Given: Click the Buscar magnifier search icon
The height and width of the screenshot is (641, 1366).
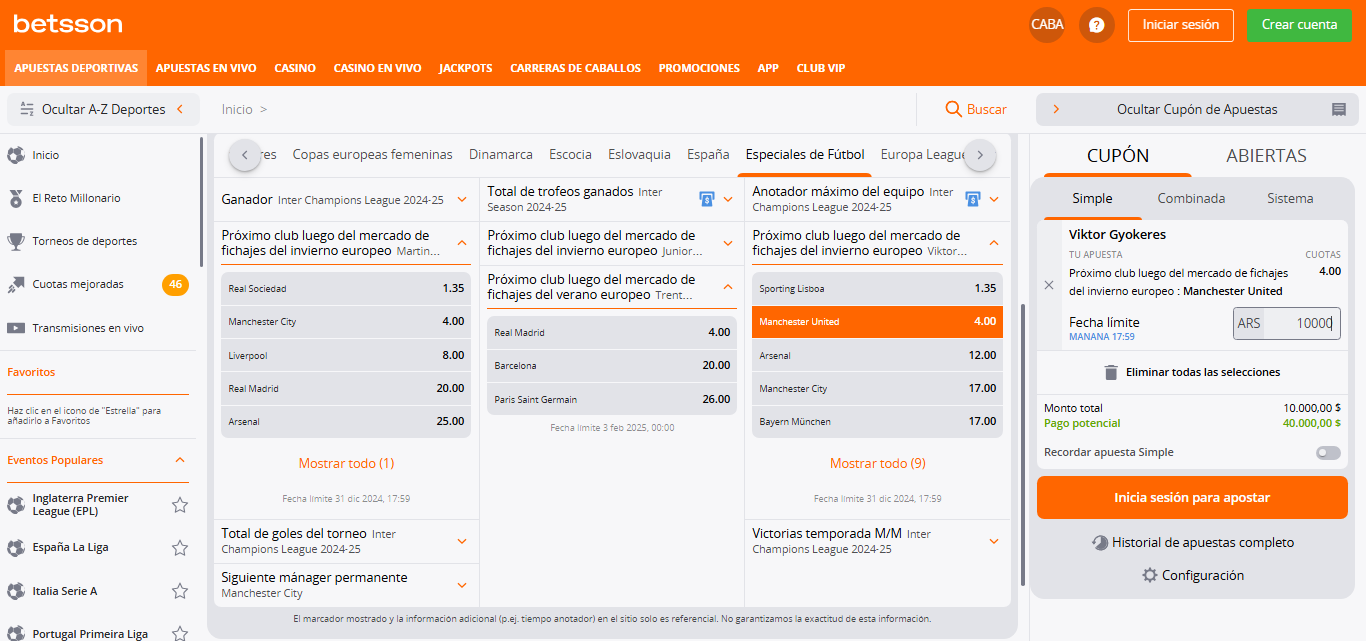Looking at the screenshot, I should pyautogui.click(x=954, y=109).
